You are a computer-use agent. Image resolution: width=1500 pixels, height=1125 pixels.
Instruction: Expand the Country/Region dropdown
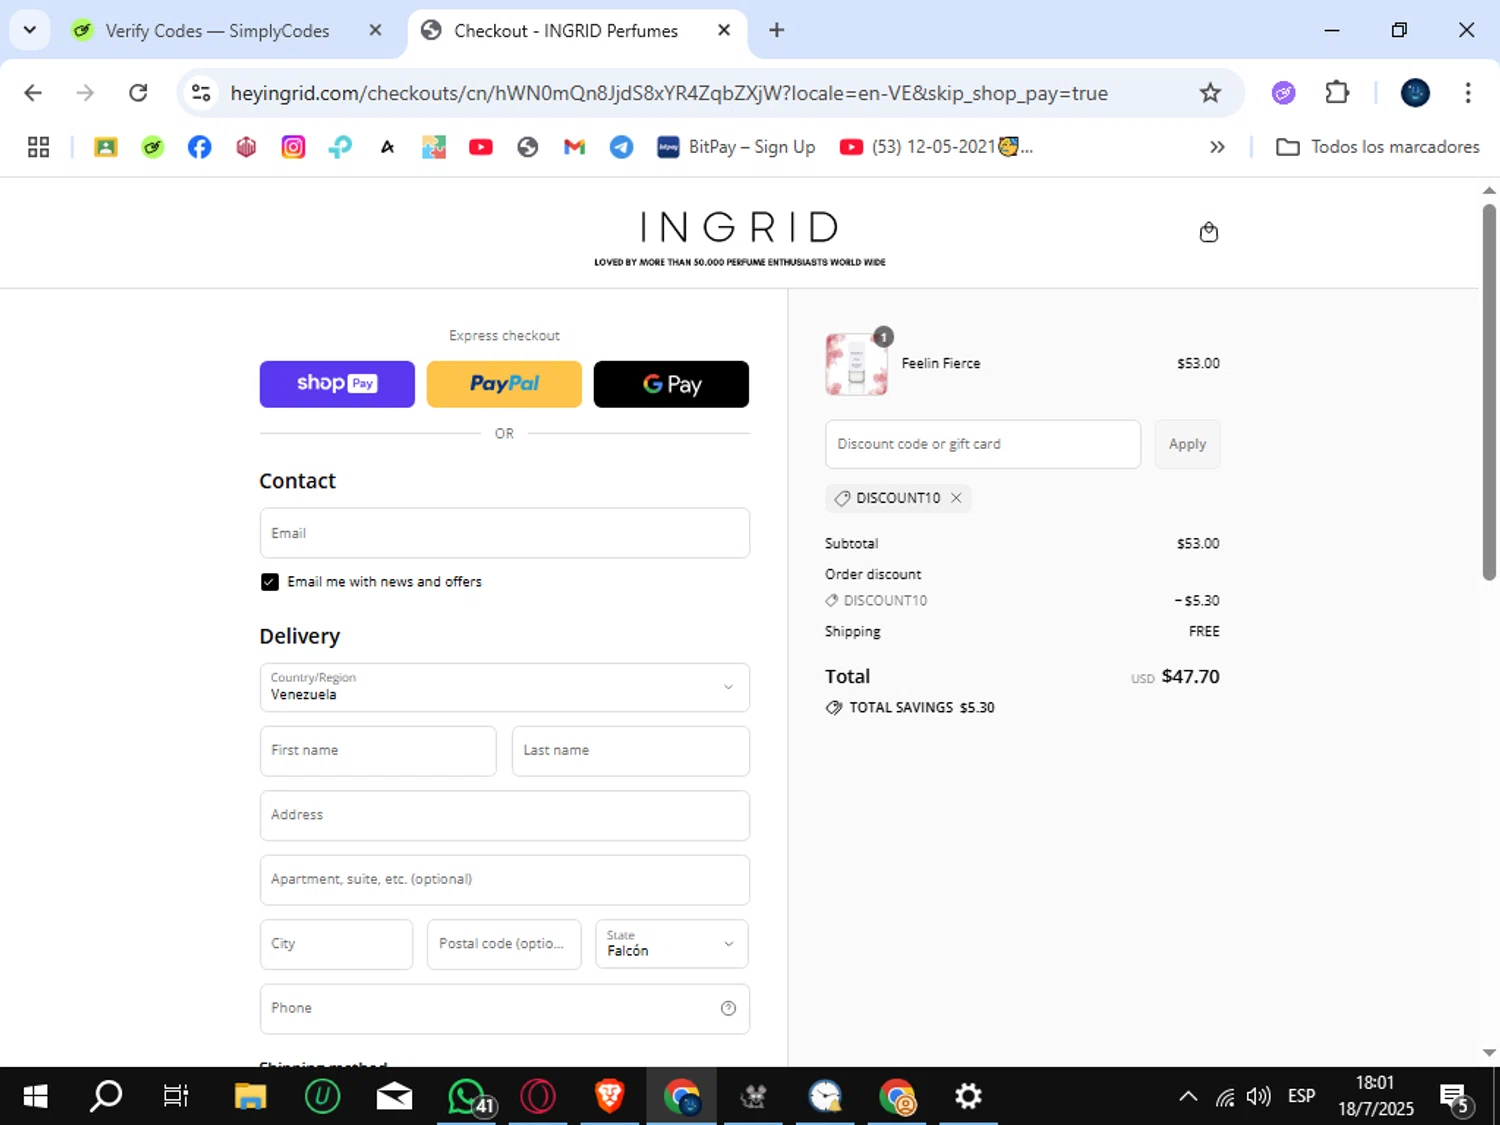click(504, 687)
